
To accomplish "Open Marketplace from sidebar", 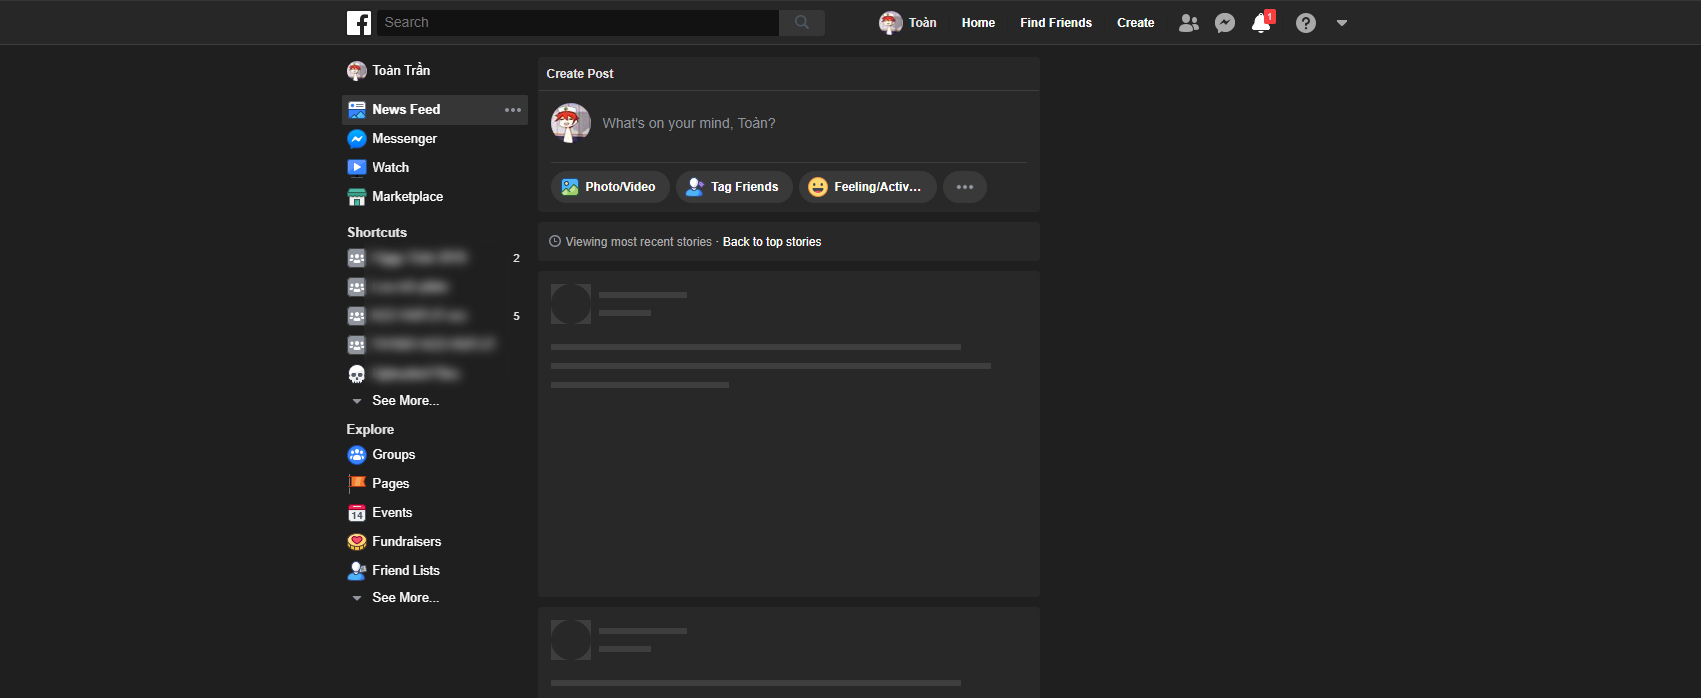I will (407, 197).
